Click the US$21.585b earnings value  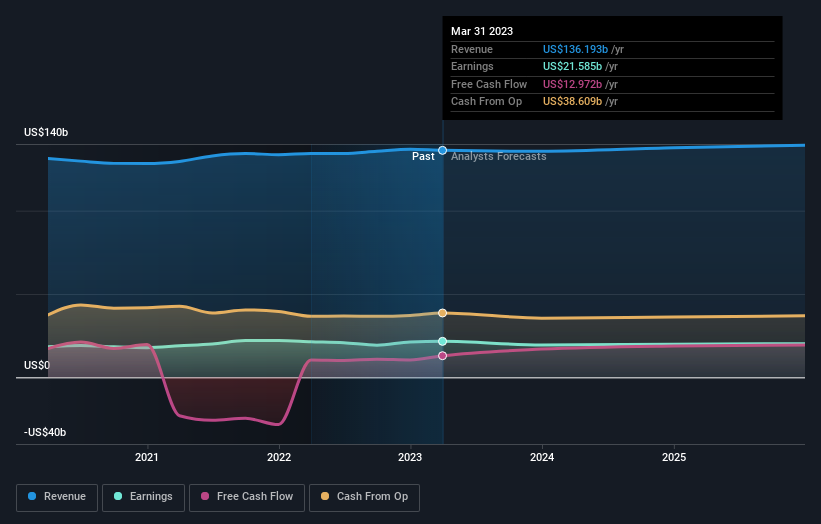(572, 66)
